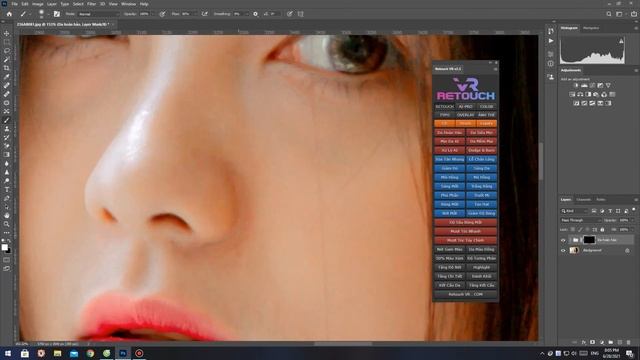
Task: Add an Invert adjustment
Action: [576, 103]
